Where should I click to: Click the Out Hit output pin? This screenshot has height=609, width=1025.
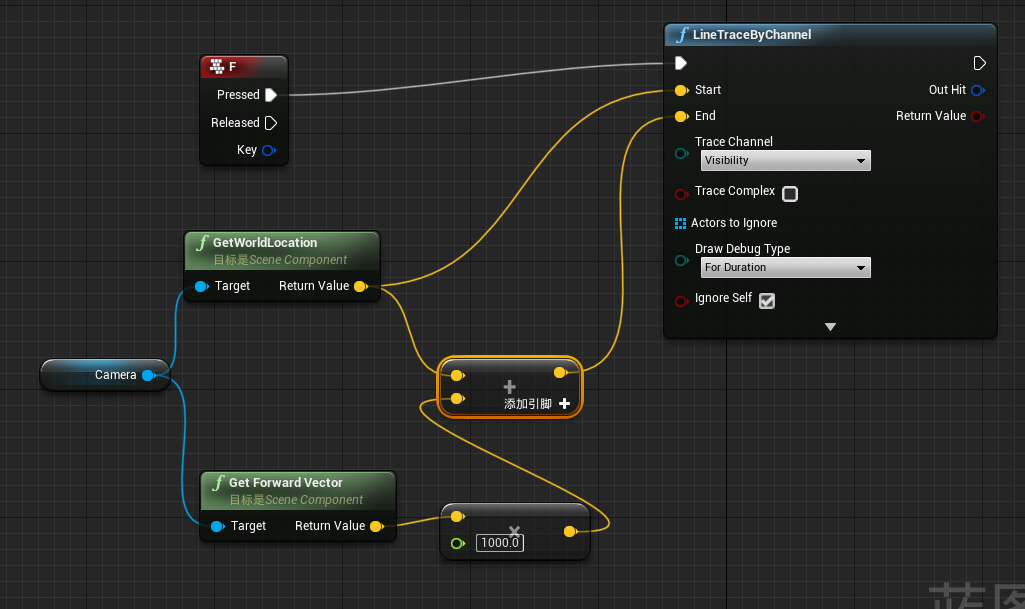point(977,89)
